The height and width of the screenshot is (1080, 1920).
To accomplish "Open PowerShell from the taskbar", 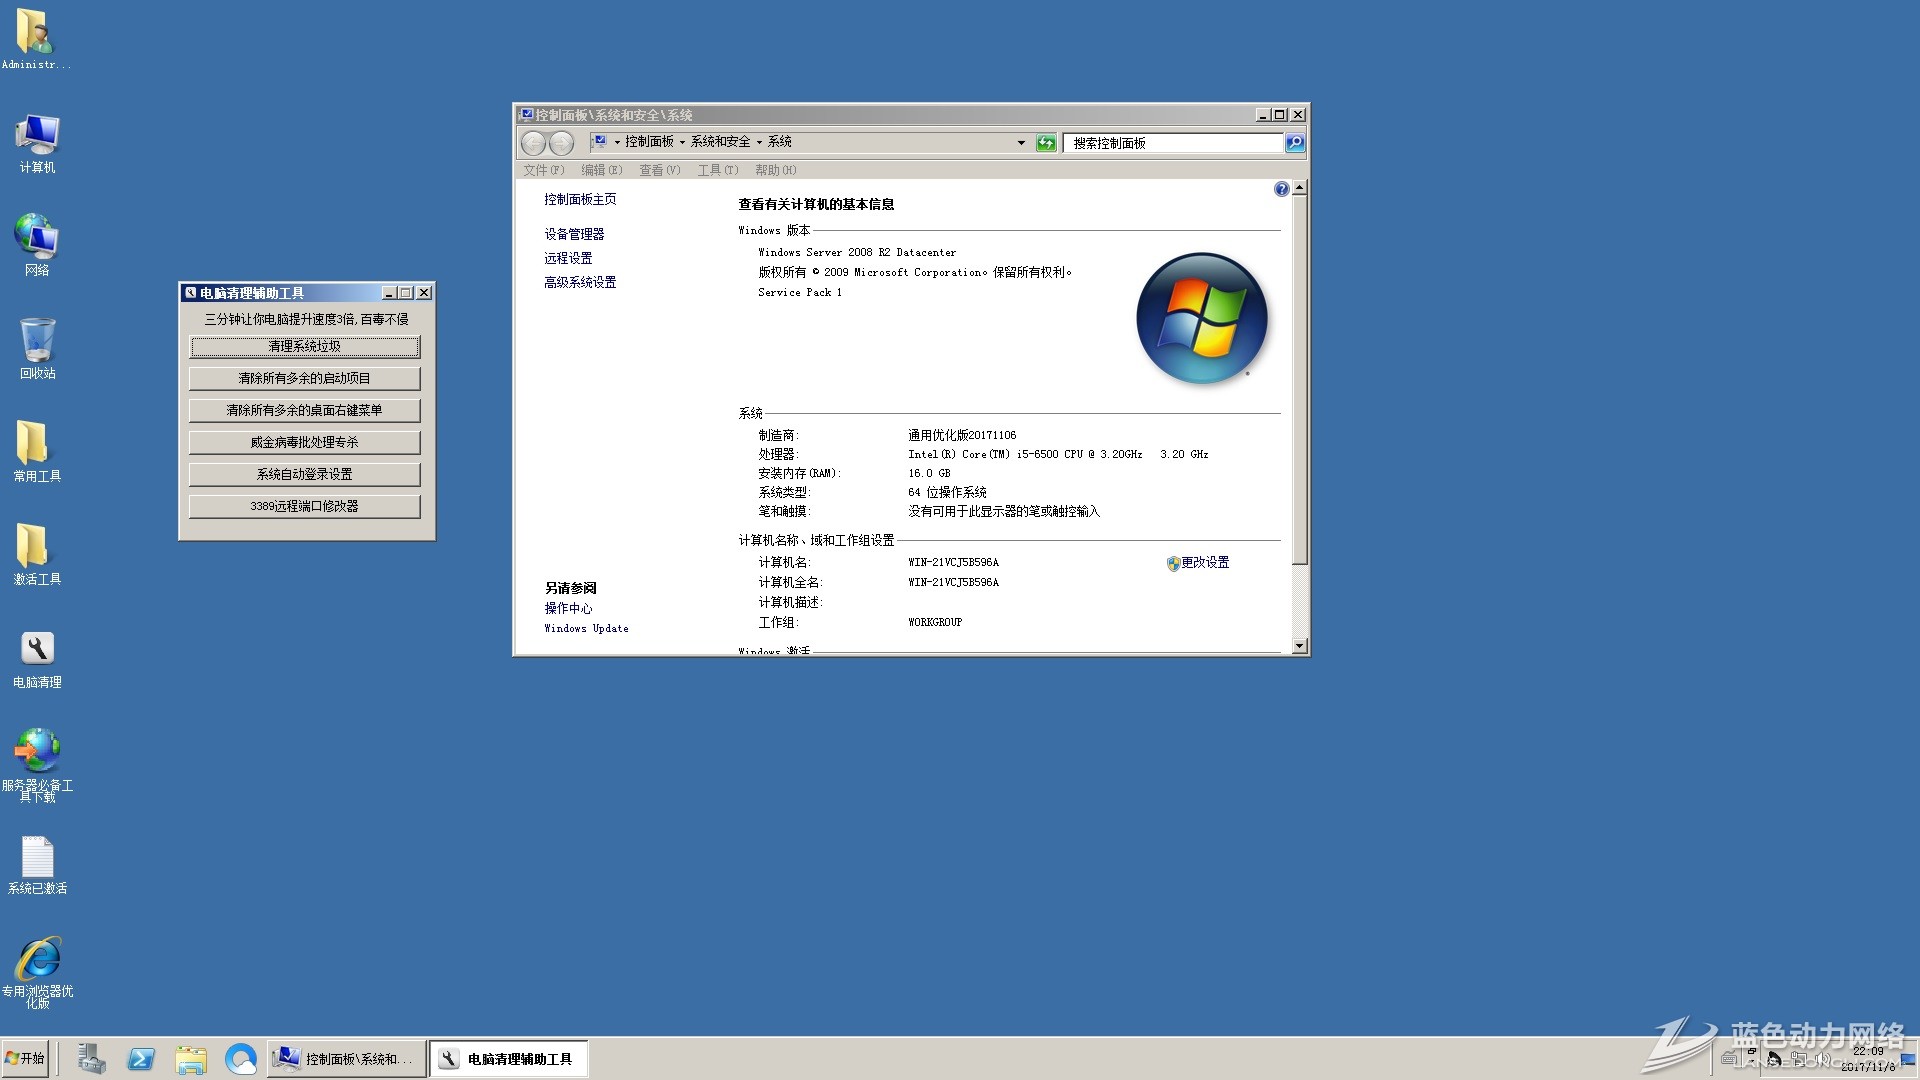I will coord(141,1059).
